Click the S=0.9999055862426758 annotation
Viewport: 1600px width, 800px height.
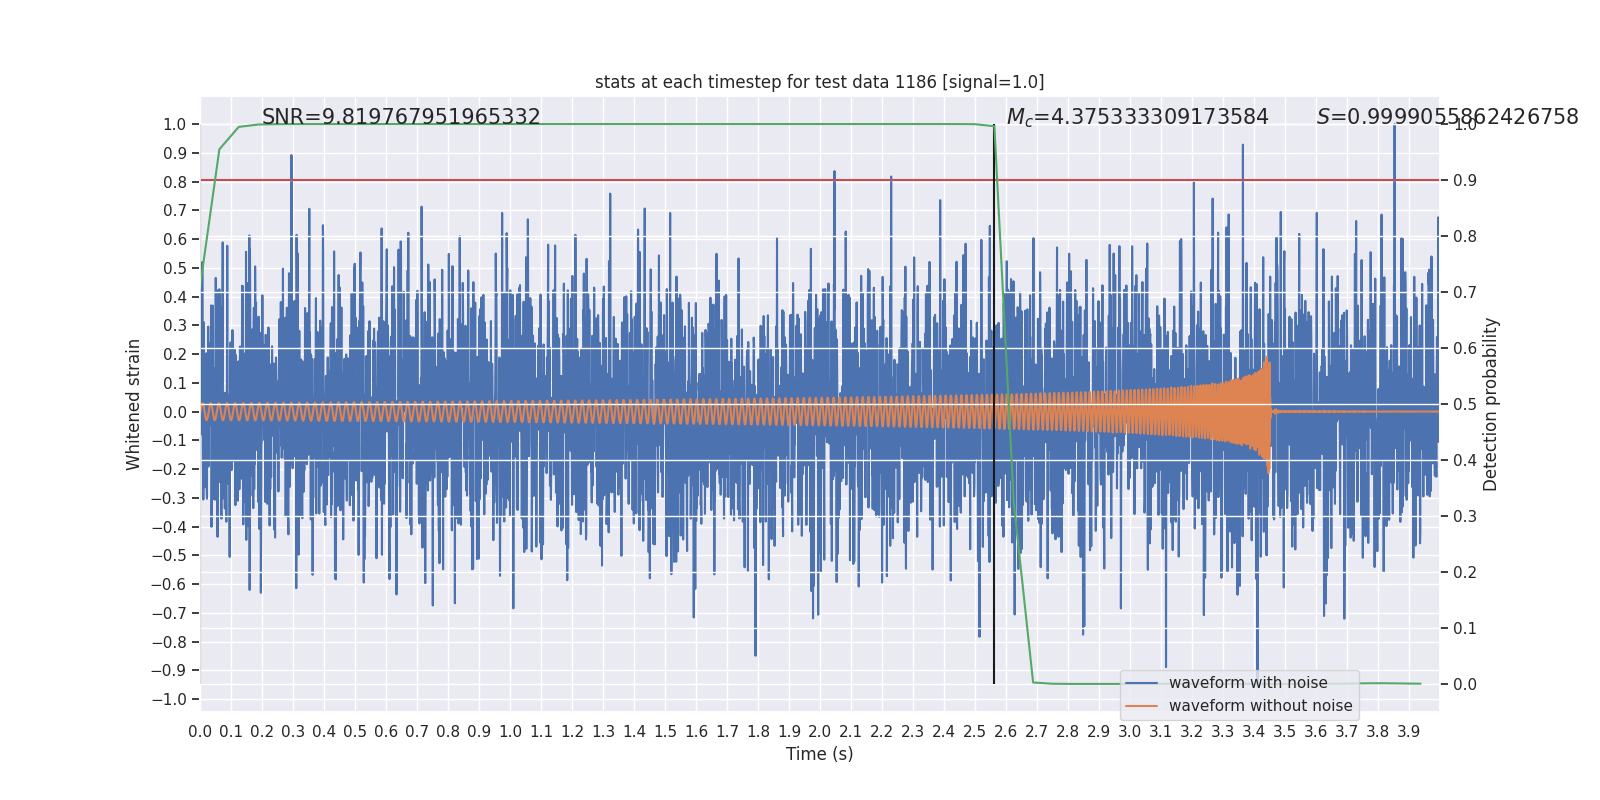pyautogui.click(x=1447, y=117)
